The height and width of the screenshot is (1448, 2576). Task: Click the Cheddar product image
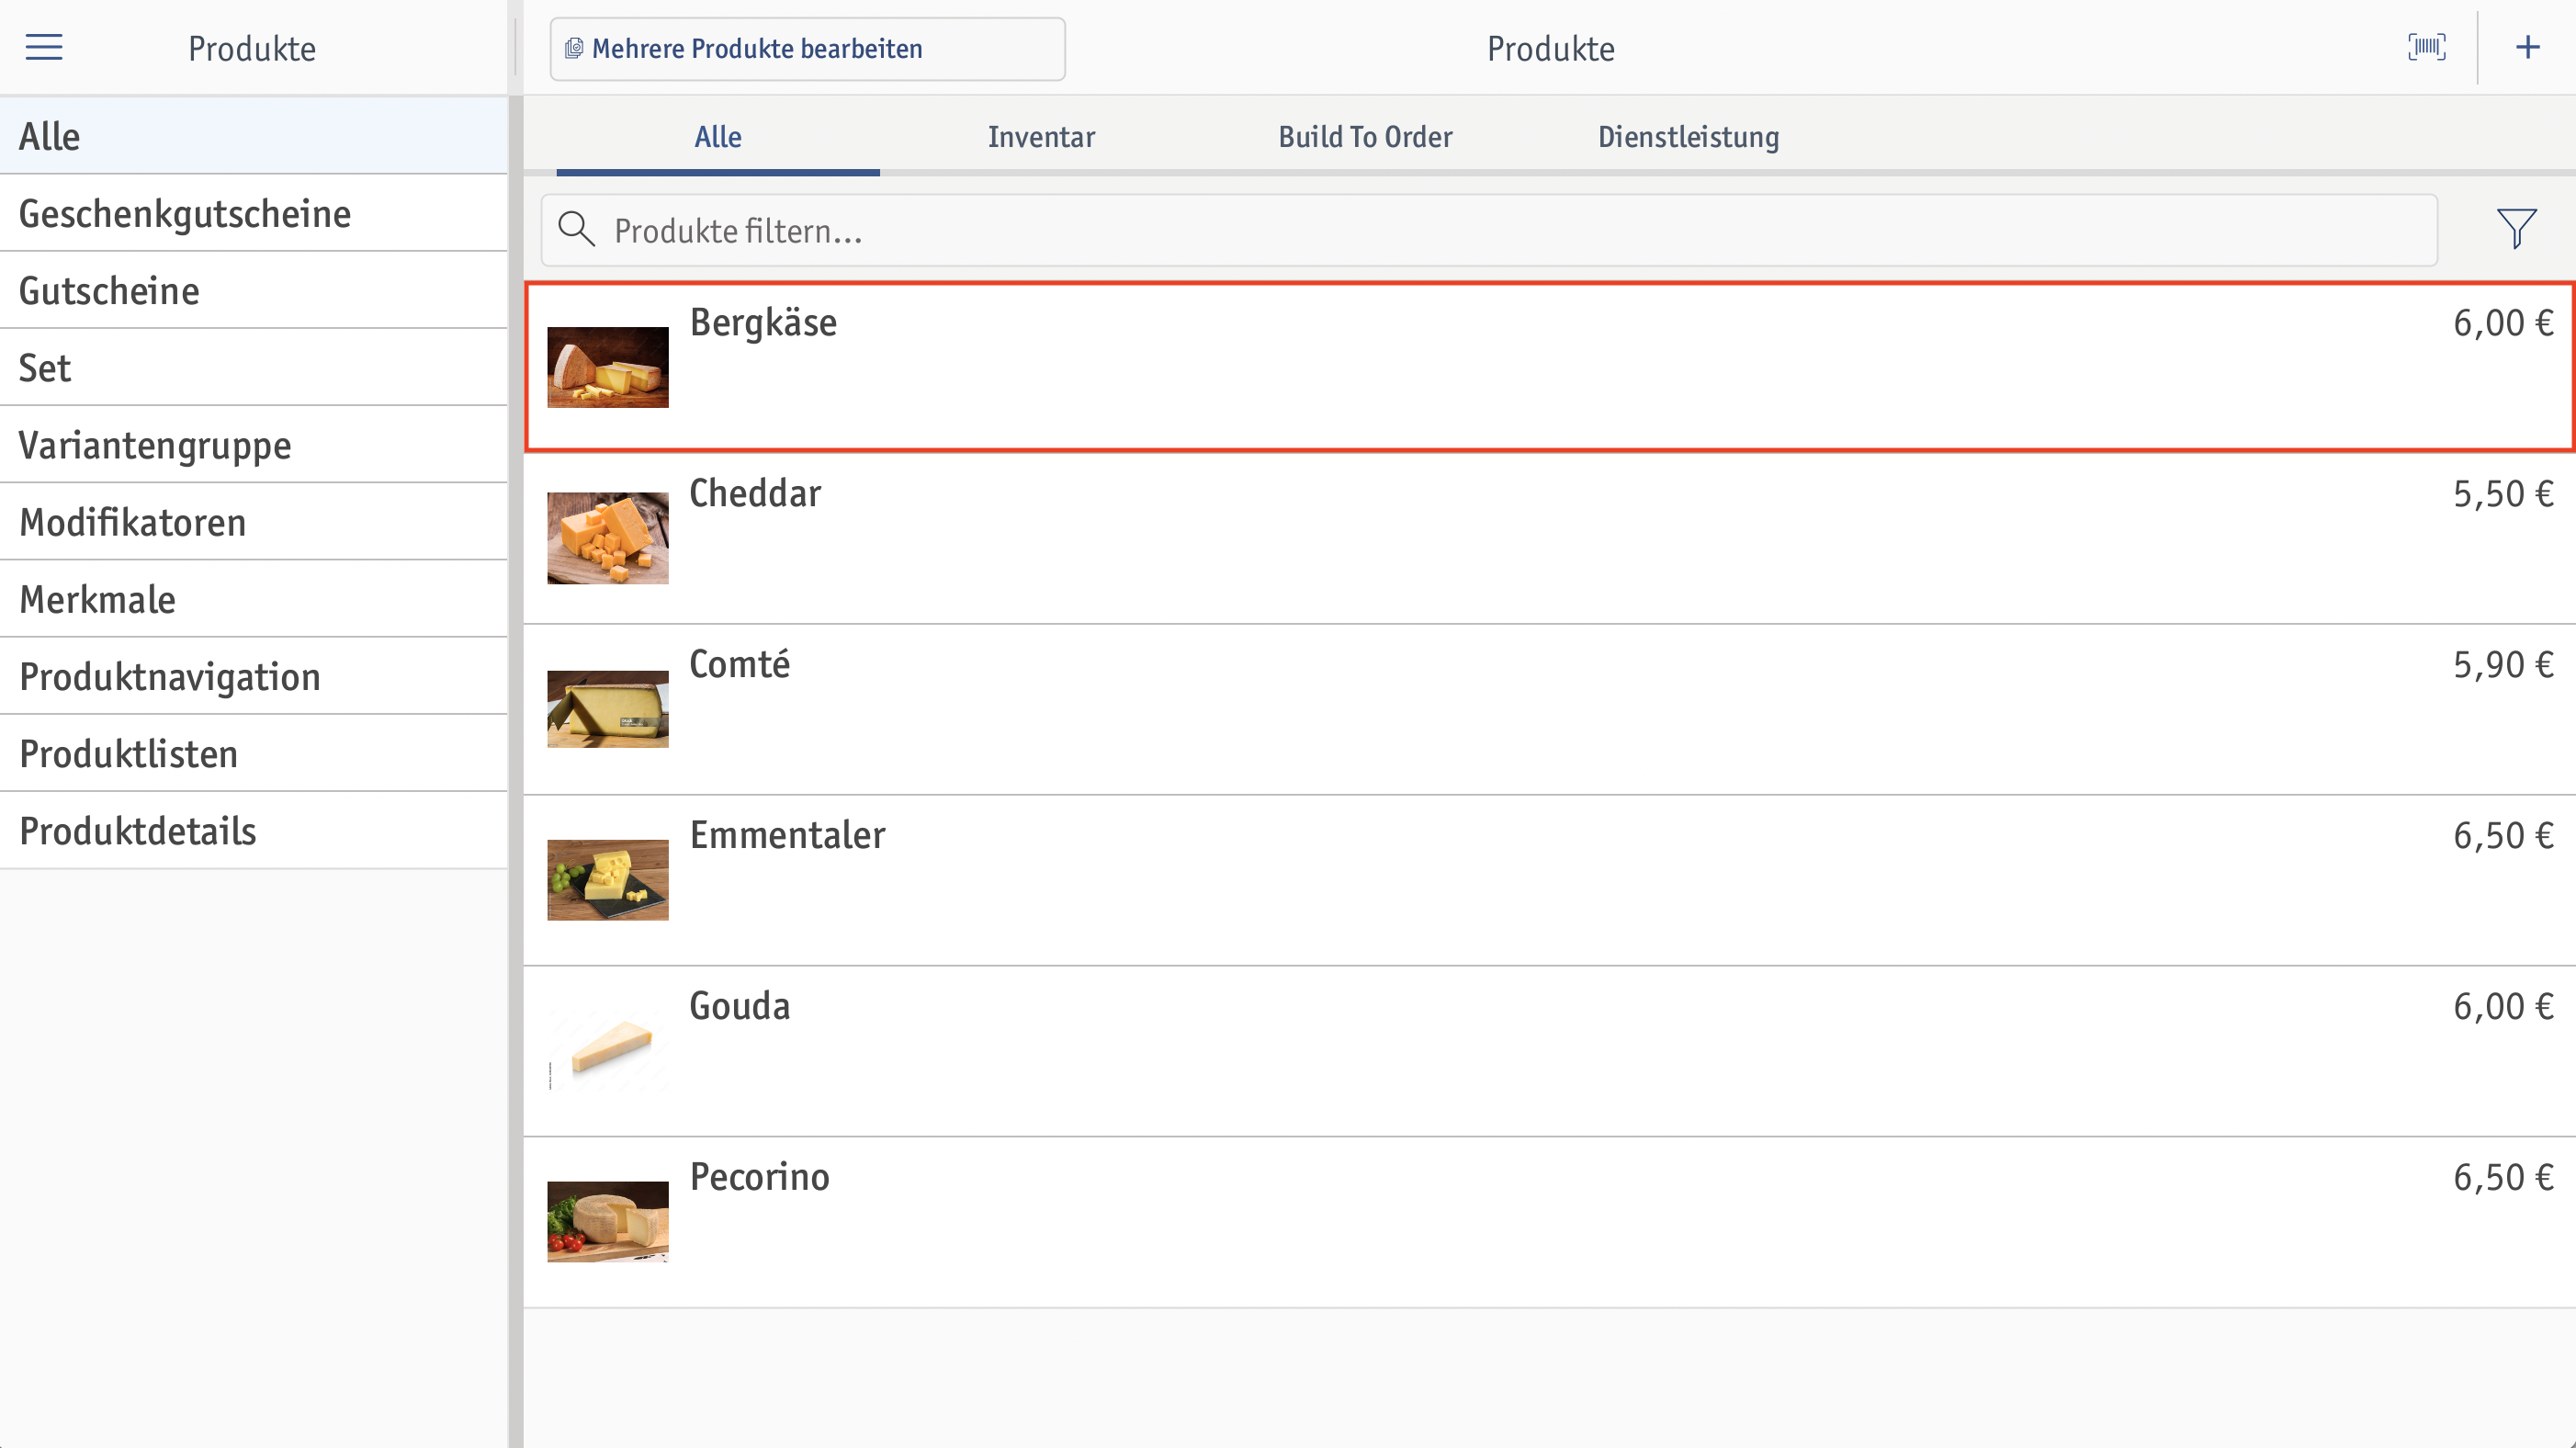[608, 538]
